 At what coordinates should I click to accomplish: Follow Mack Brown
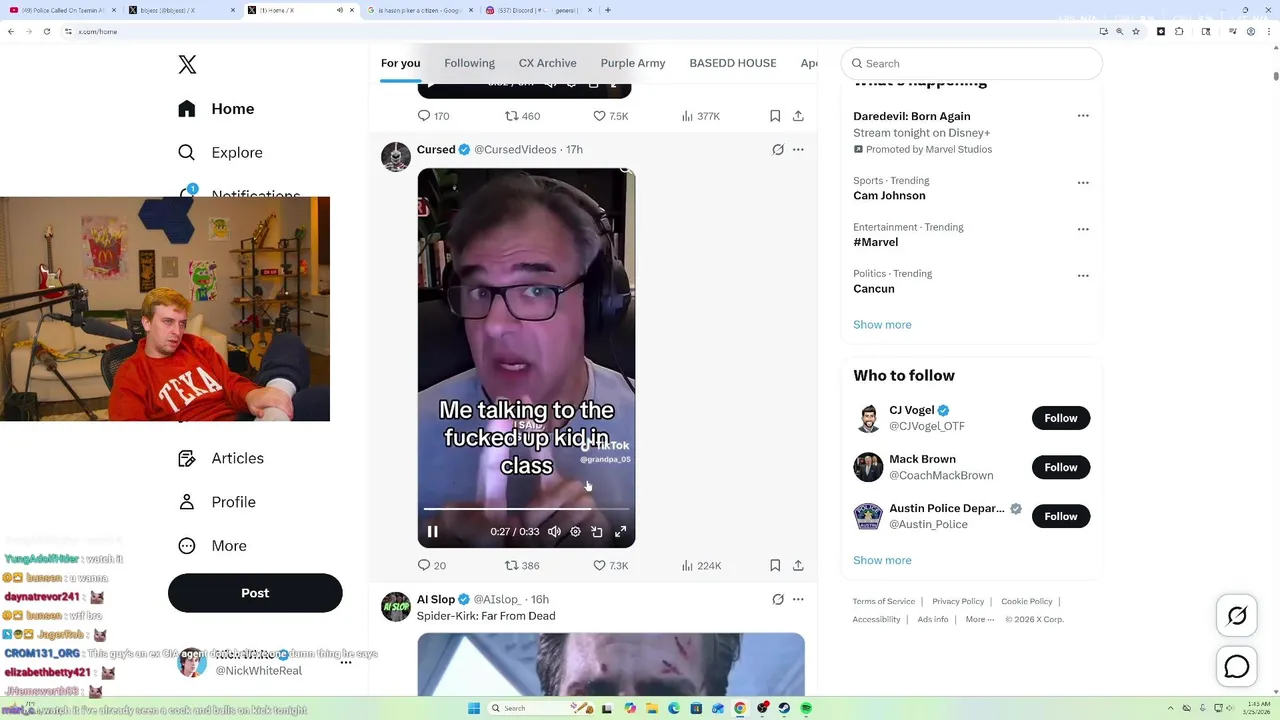[x=1061, y=467]
